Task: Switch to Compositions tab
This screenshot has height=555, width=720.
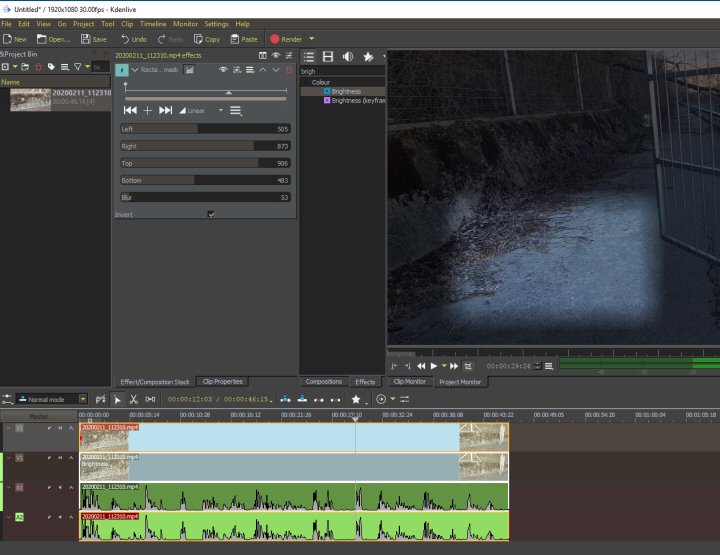Action: coord(324,381)
